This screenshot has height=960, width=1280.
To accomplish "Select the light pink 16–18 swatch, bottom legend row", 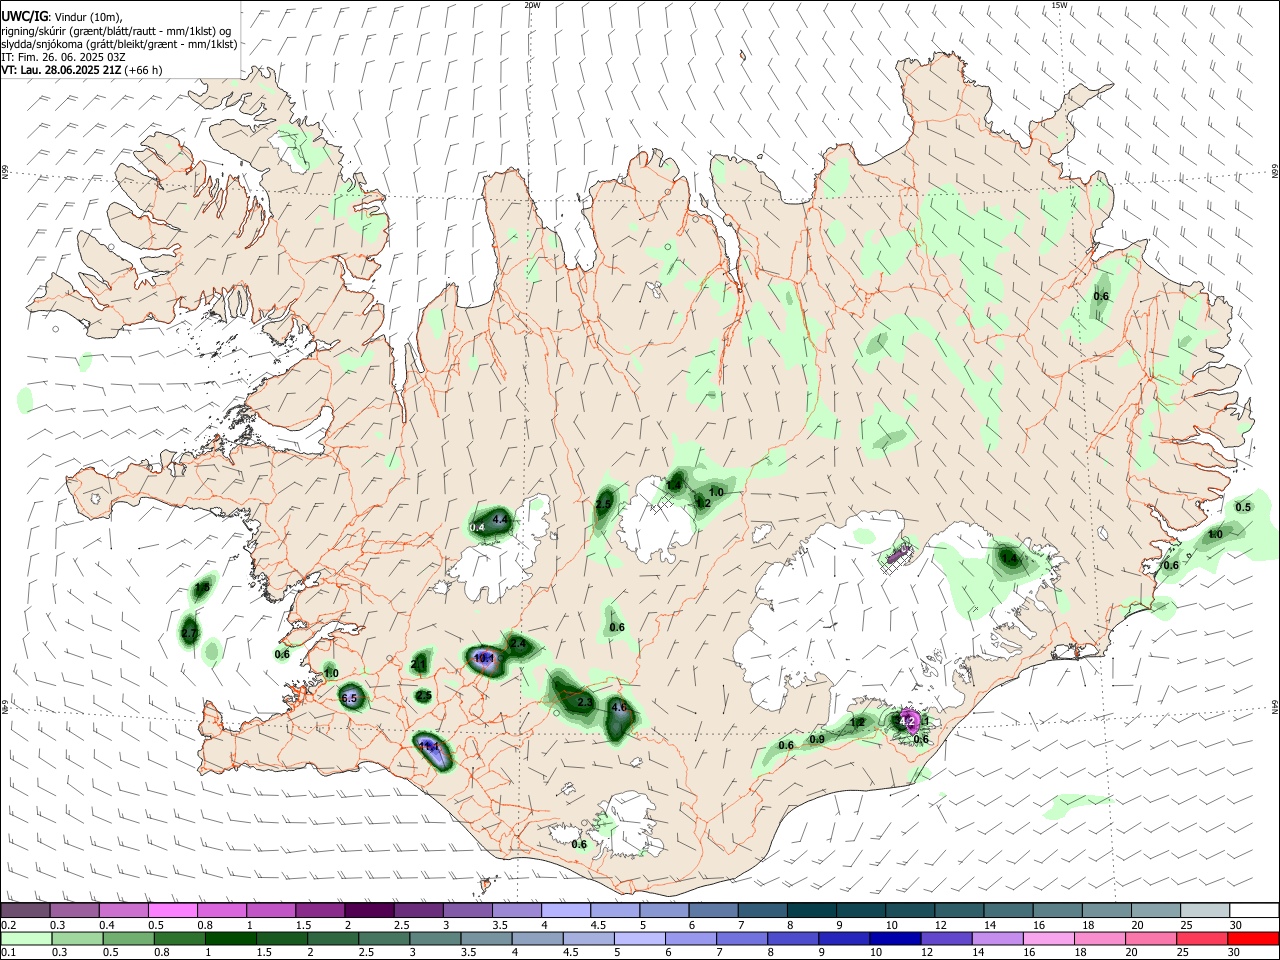I will (x=1048, y=938).
